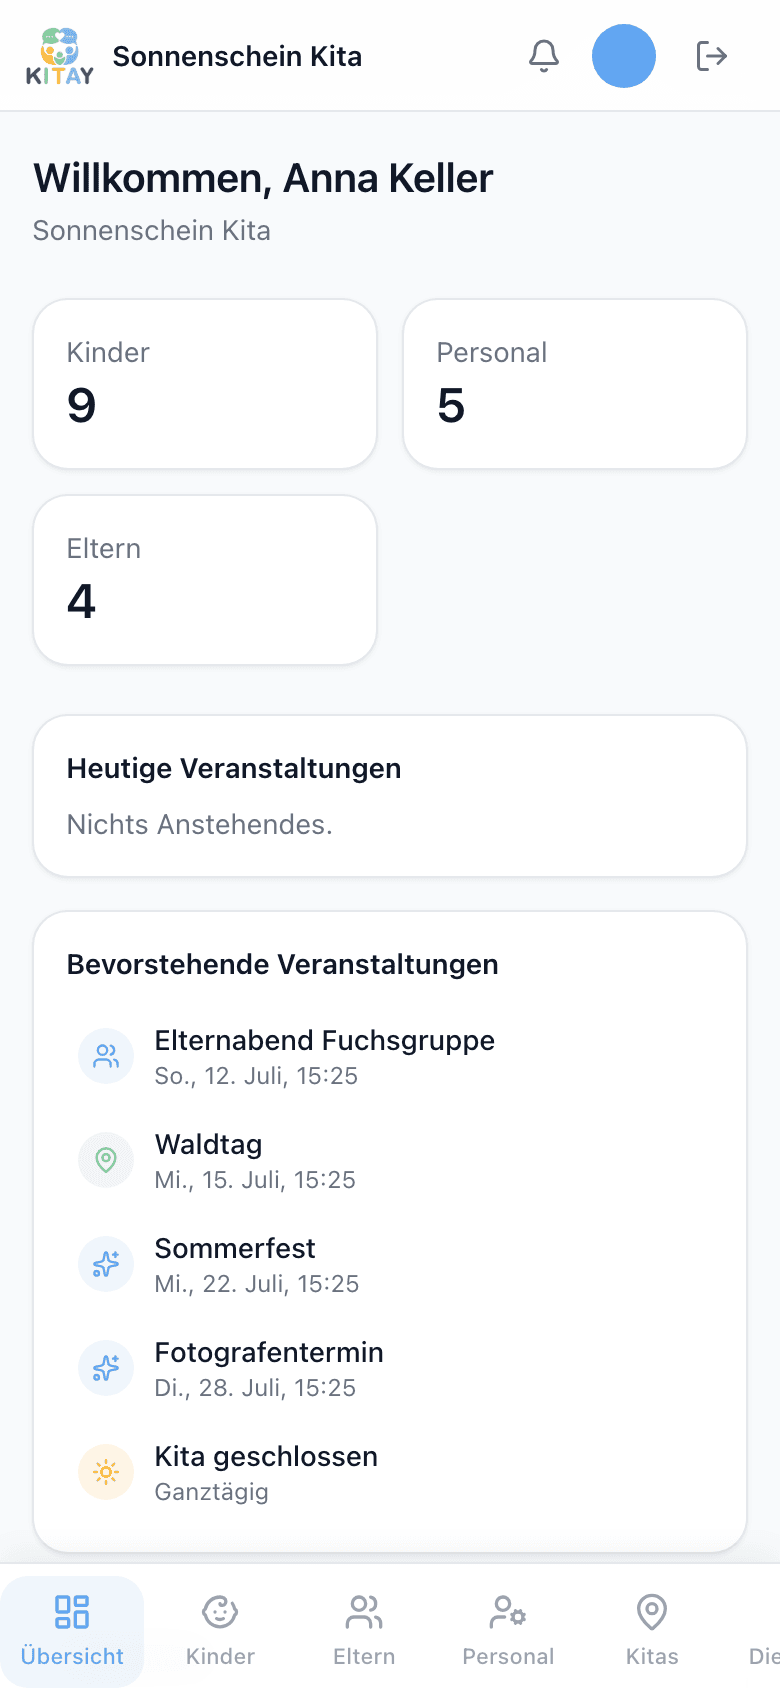
Task: Click the sparkle icon beside Sommerfest
Action: [x=106, y=1264]
